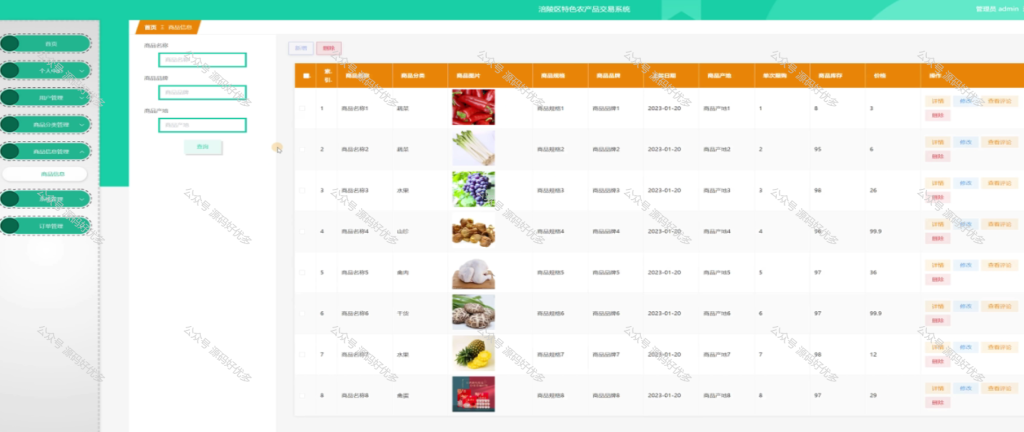Image resolution: width=1024 pixels, height=432 pixels.
Task: Toggle the select-all checkbox in table header
Action: point(305,76)
